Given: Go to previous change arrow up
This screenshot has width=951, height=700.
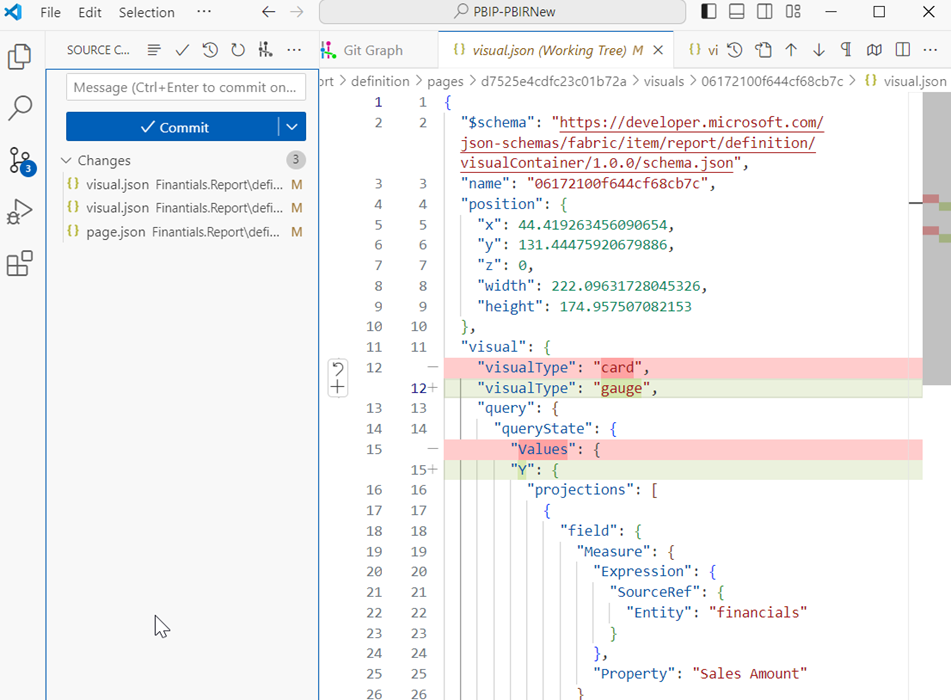Looking at the screenshot, I should (x=791, y=50).
